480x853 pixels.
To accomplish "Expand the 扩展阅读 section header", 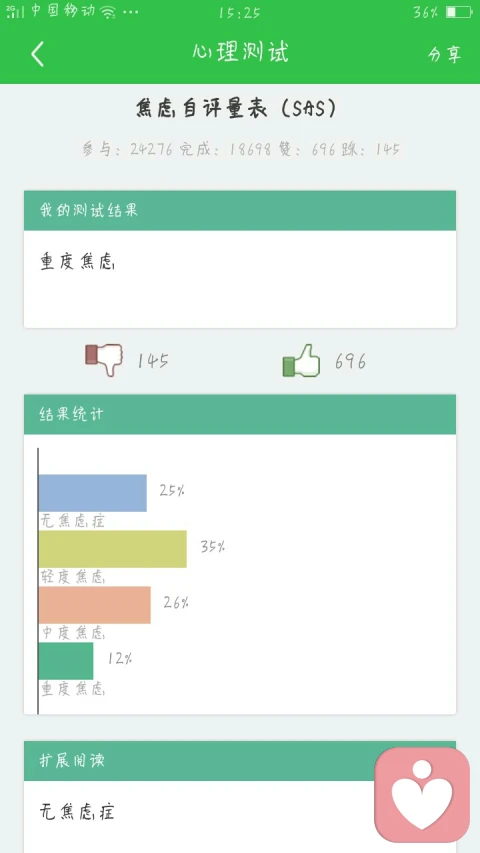I will pos(240,761).
